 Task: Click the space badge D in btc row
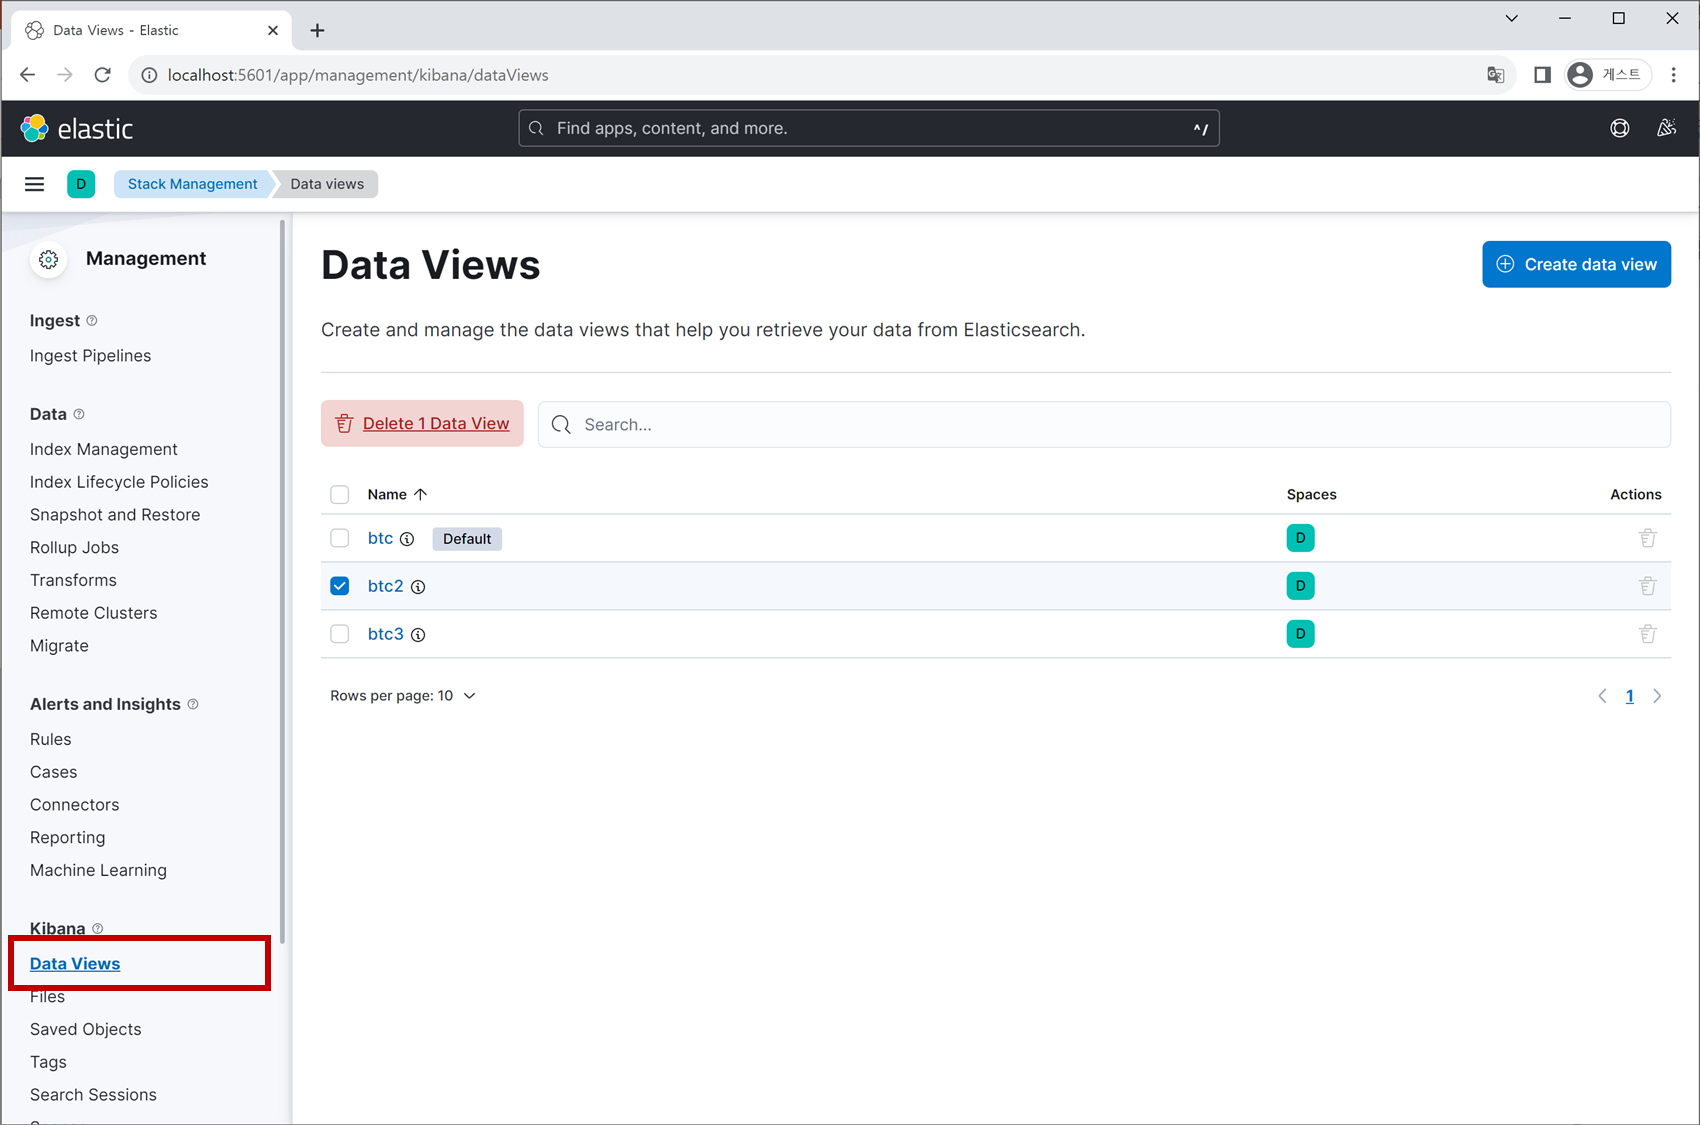pos(1300,538)
